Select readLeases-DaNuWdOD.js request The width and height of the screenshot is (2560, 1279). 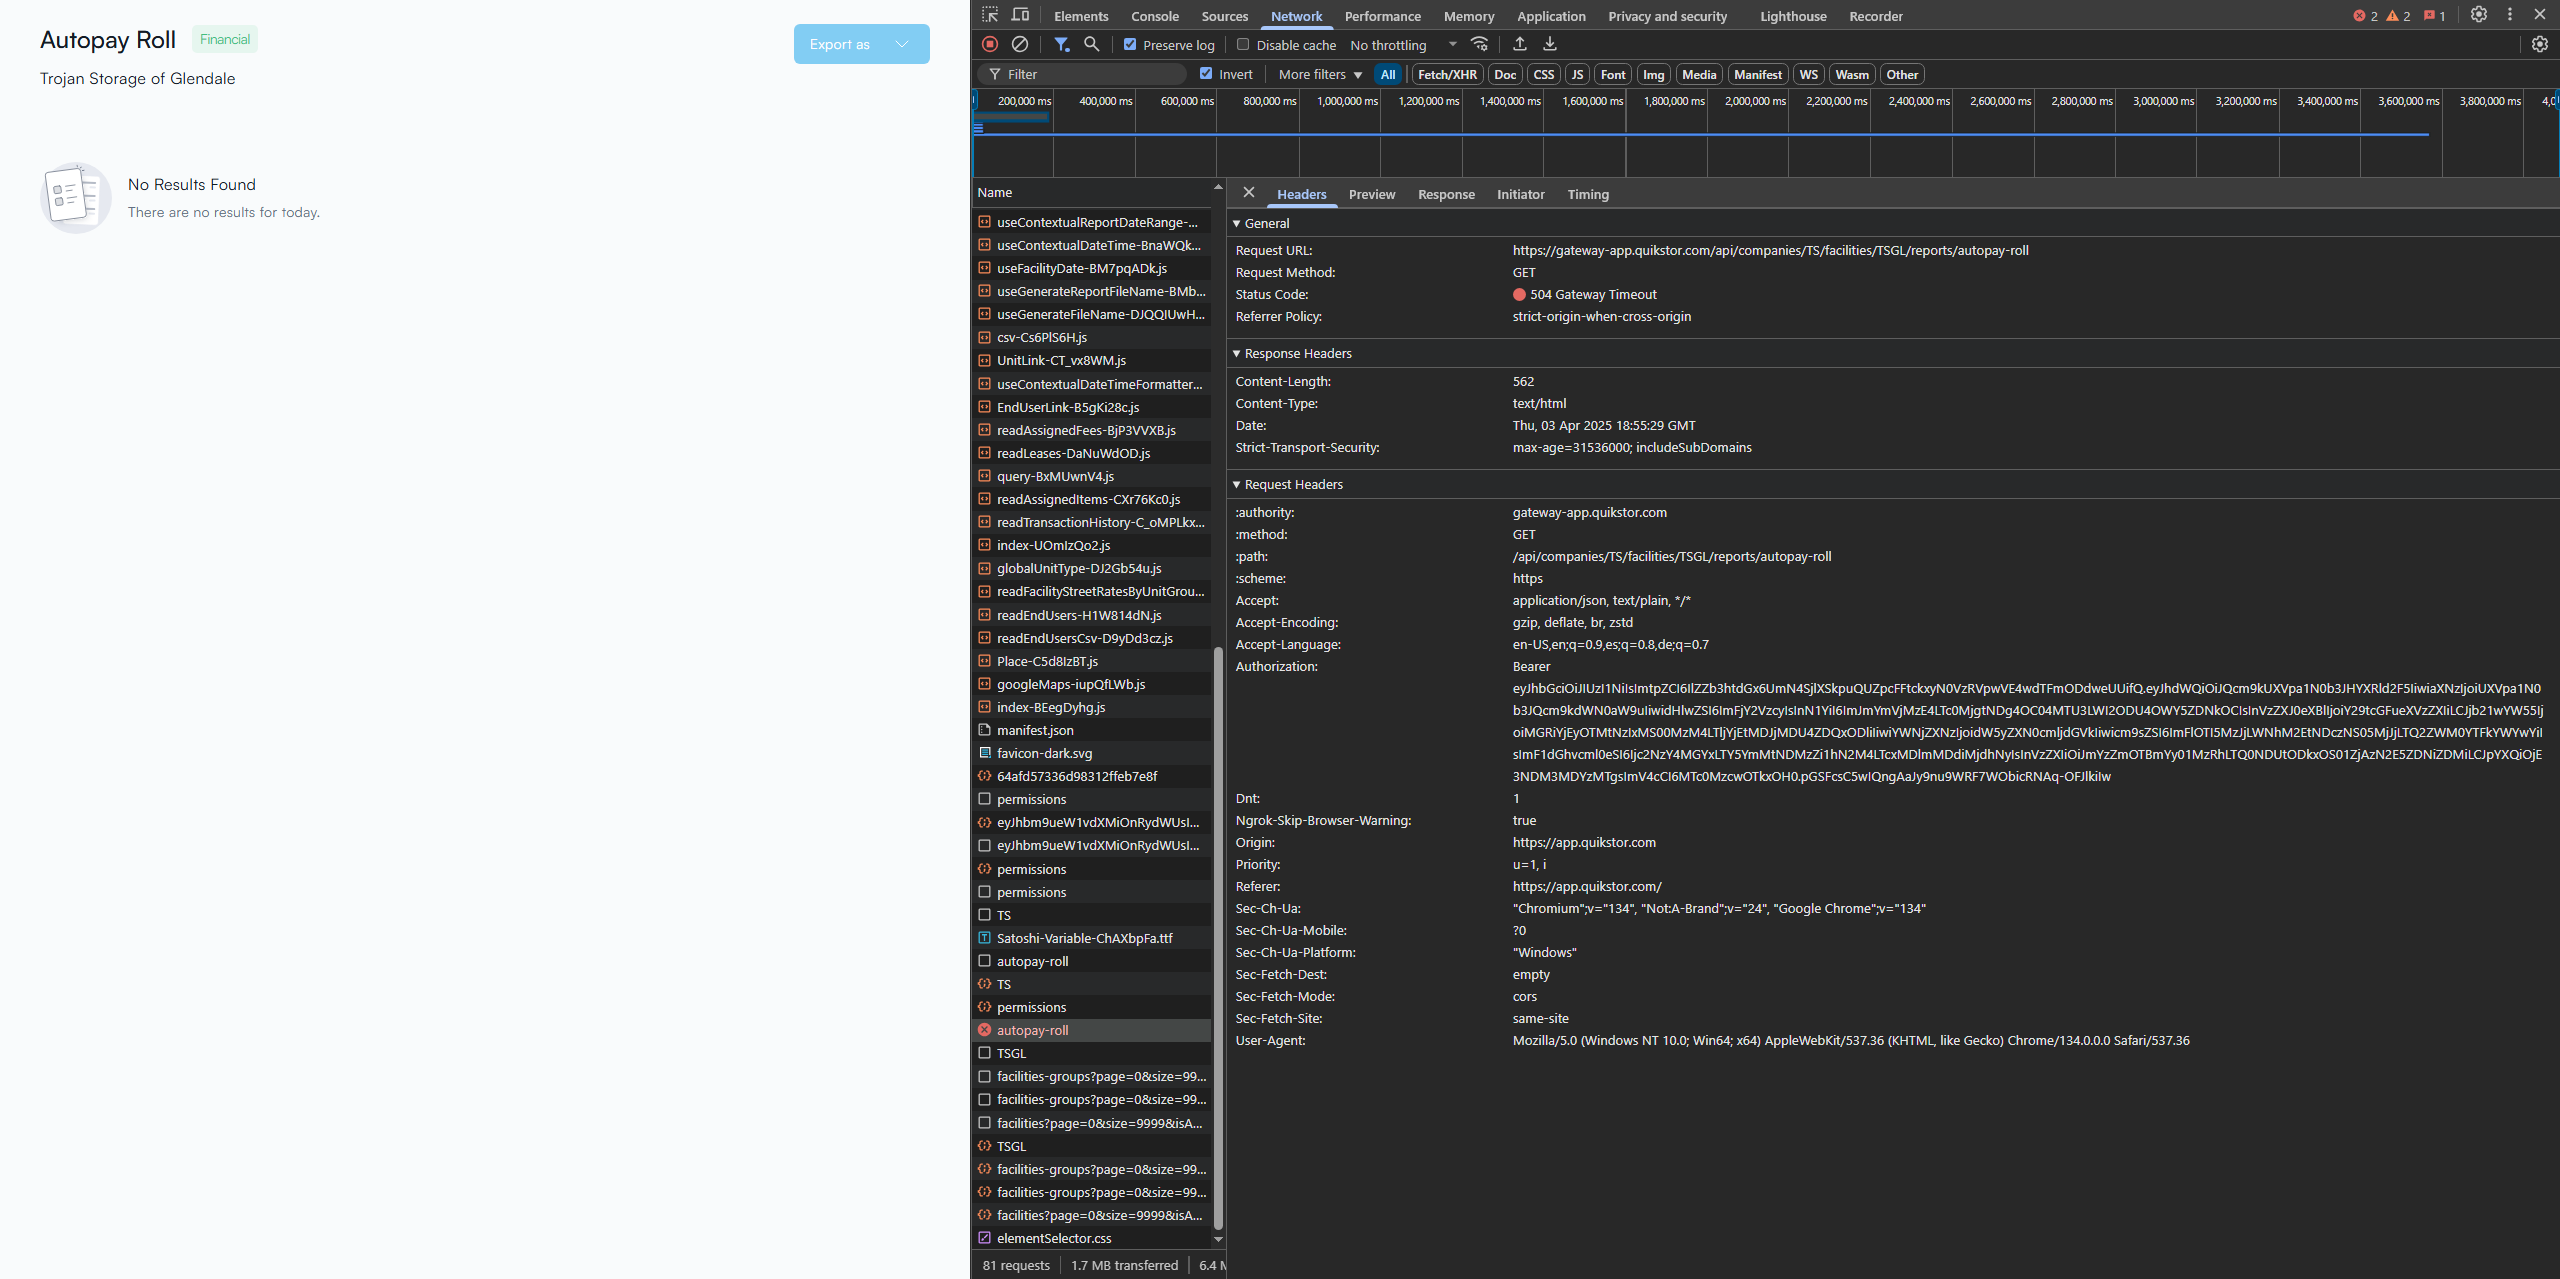point(1092,453)
